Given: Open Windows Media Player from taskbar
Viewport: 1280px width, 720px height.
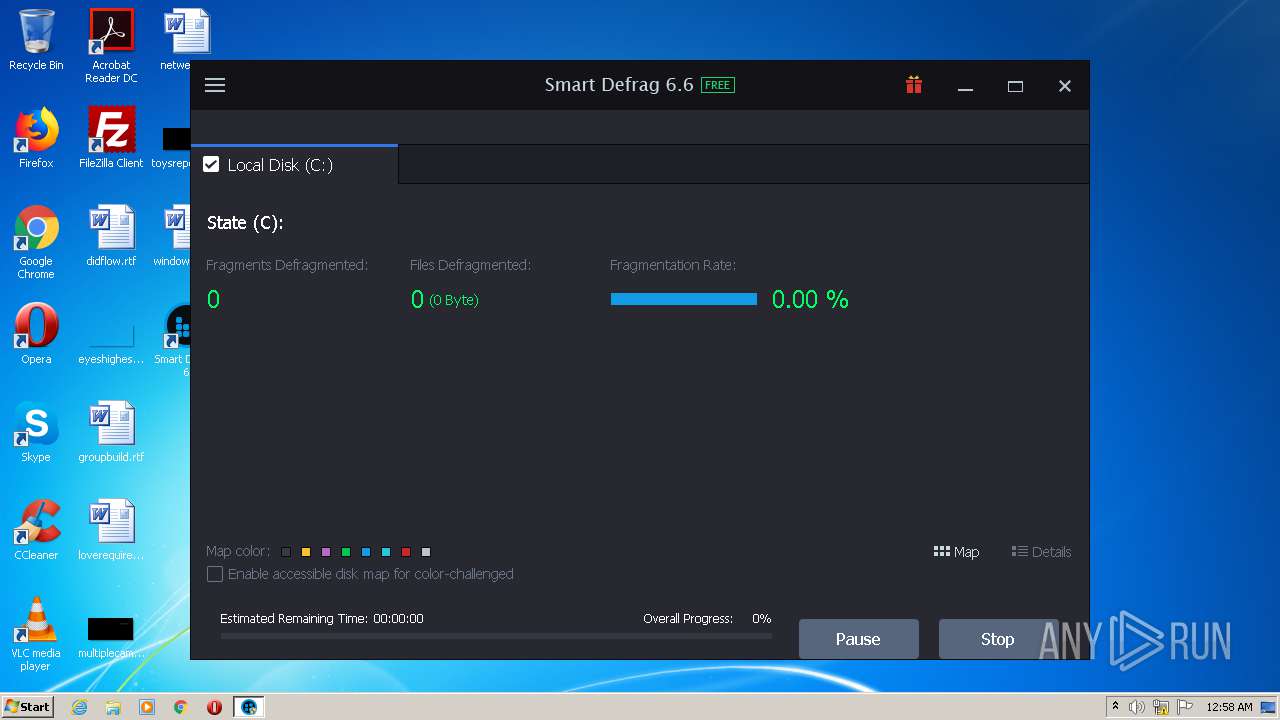Looking at the screenshot, I should click(147, 707).
